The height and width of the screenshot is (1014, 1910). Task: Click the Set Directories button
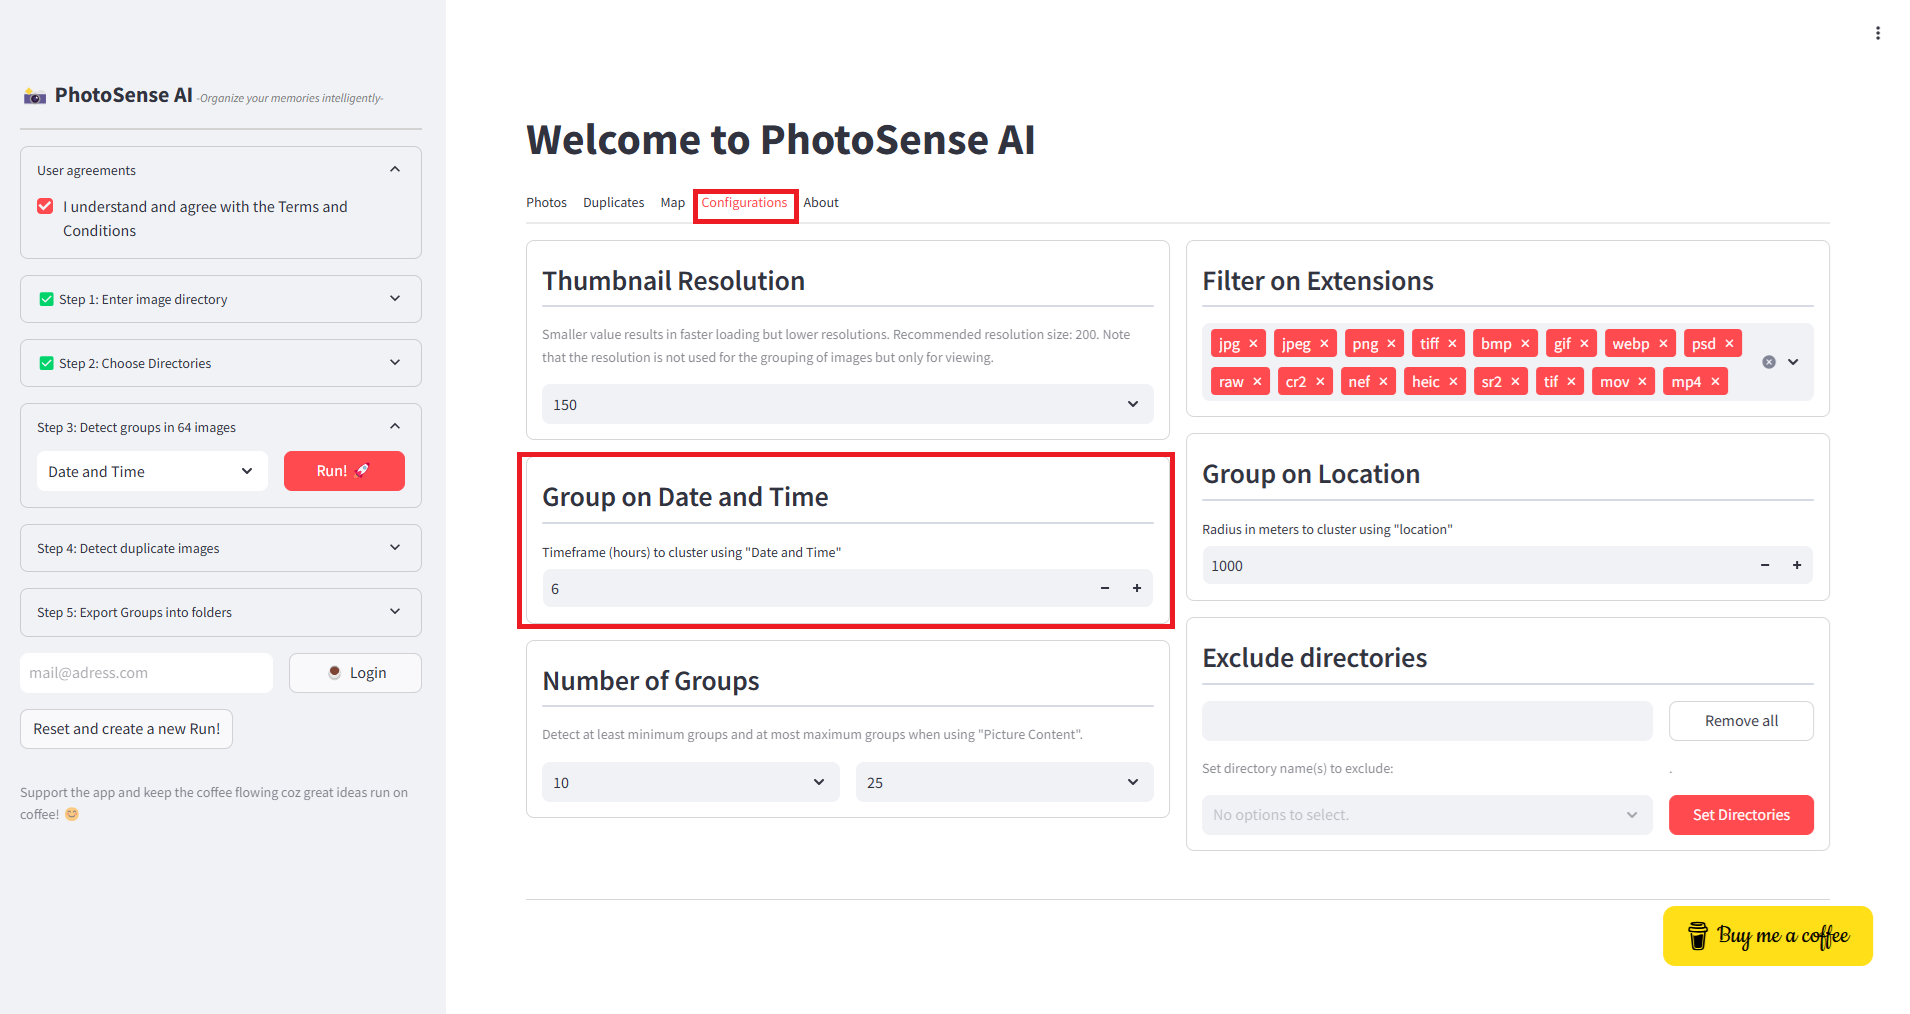tap(1741, 815)
